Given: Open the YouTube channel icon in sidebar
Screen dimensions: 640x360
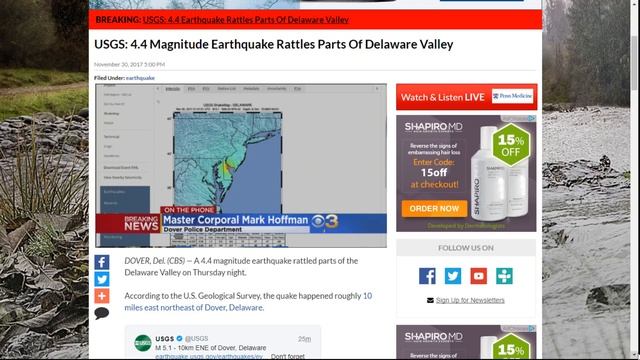Looking at the screenshot, I should pos(478,276).
